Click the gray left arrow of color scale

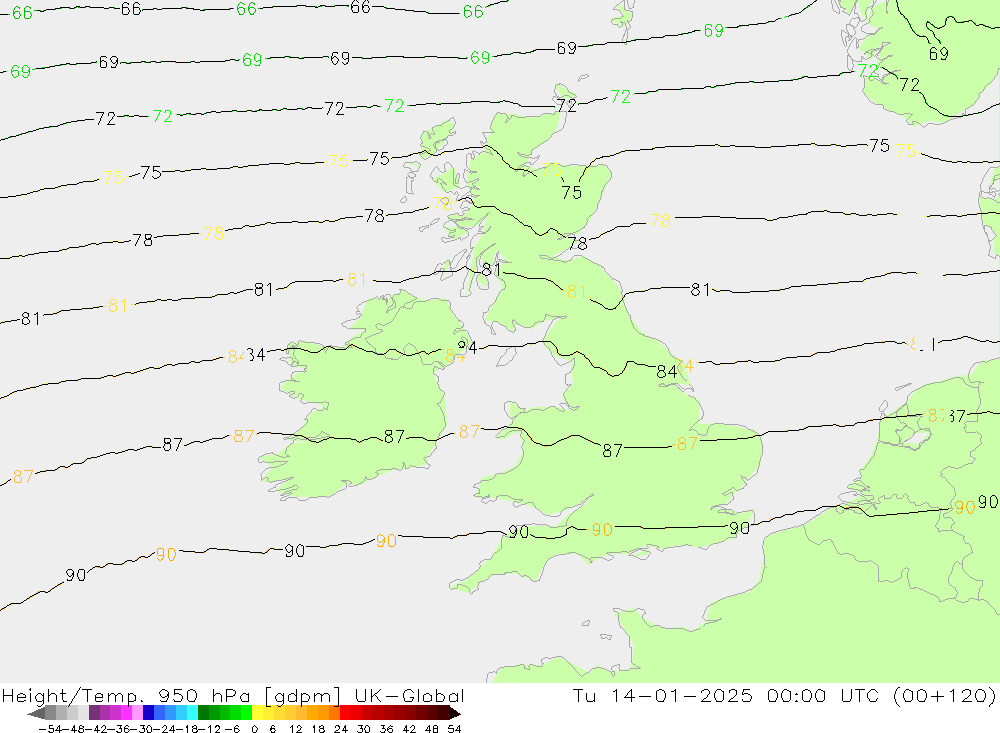pos(36,713)
